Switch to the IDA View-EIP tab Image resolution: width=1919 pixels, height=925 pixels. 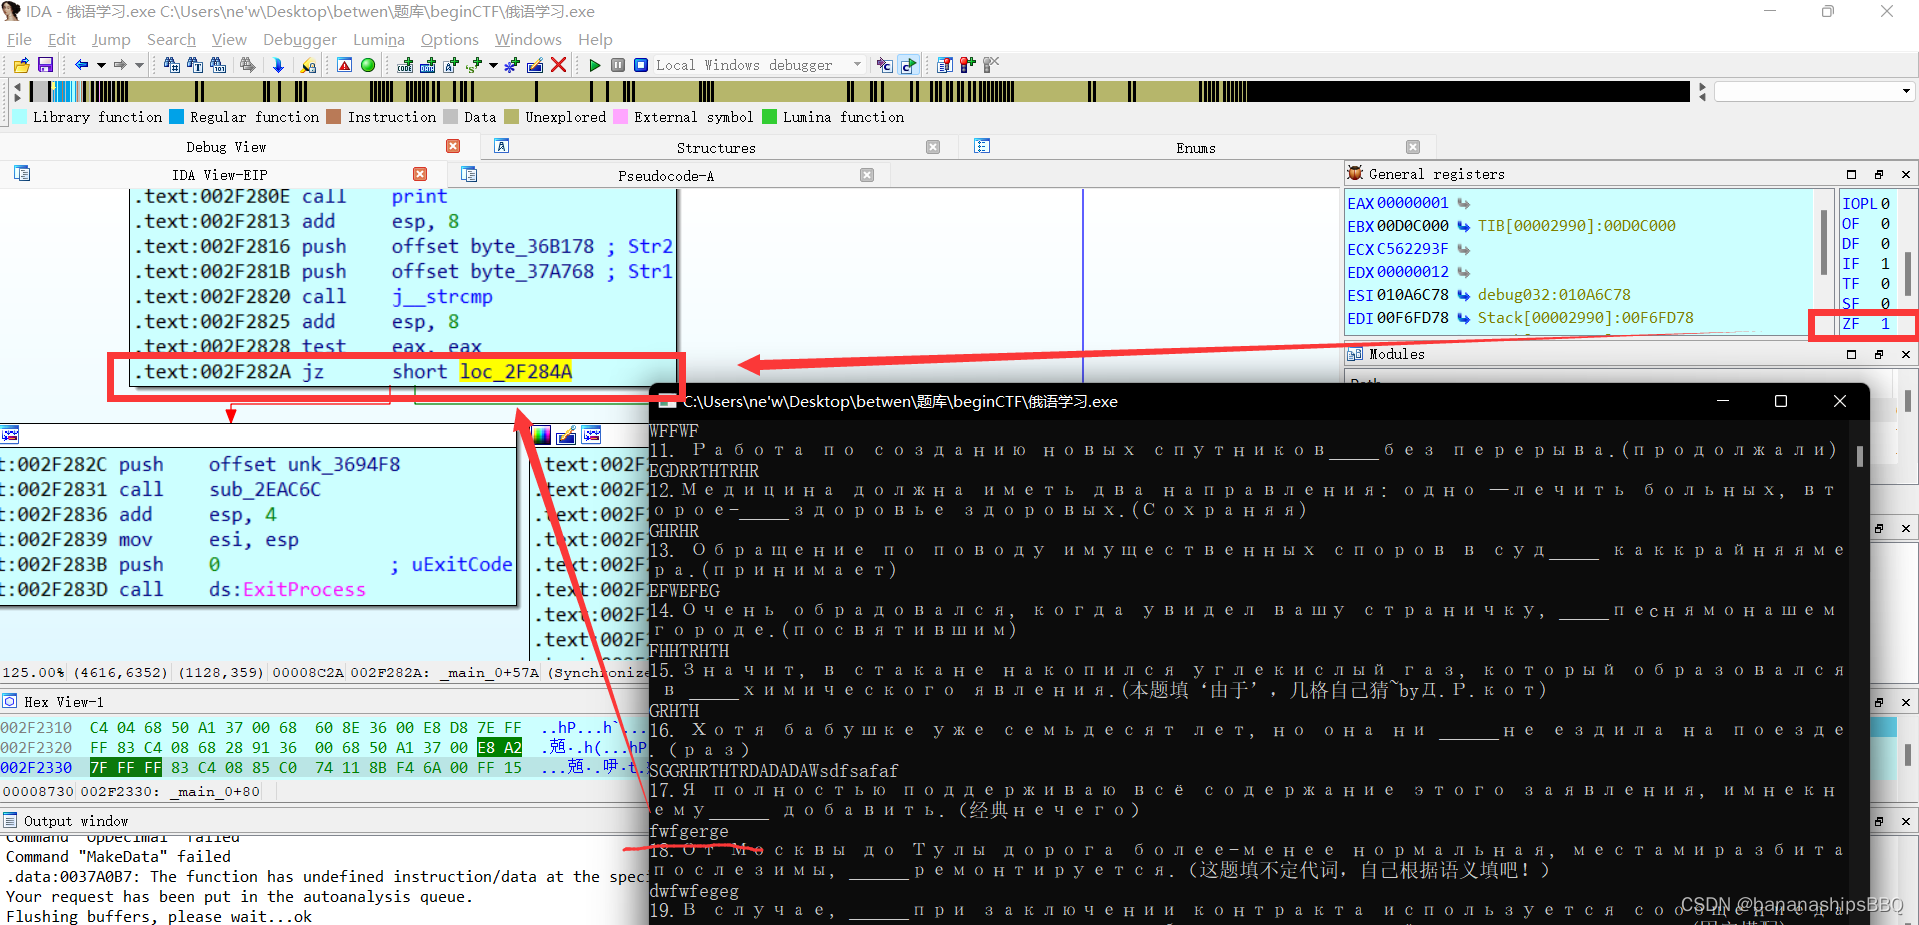219,175
